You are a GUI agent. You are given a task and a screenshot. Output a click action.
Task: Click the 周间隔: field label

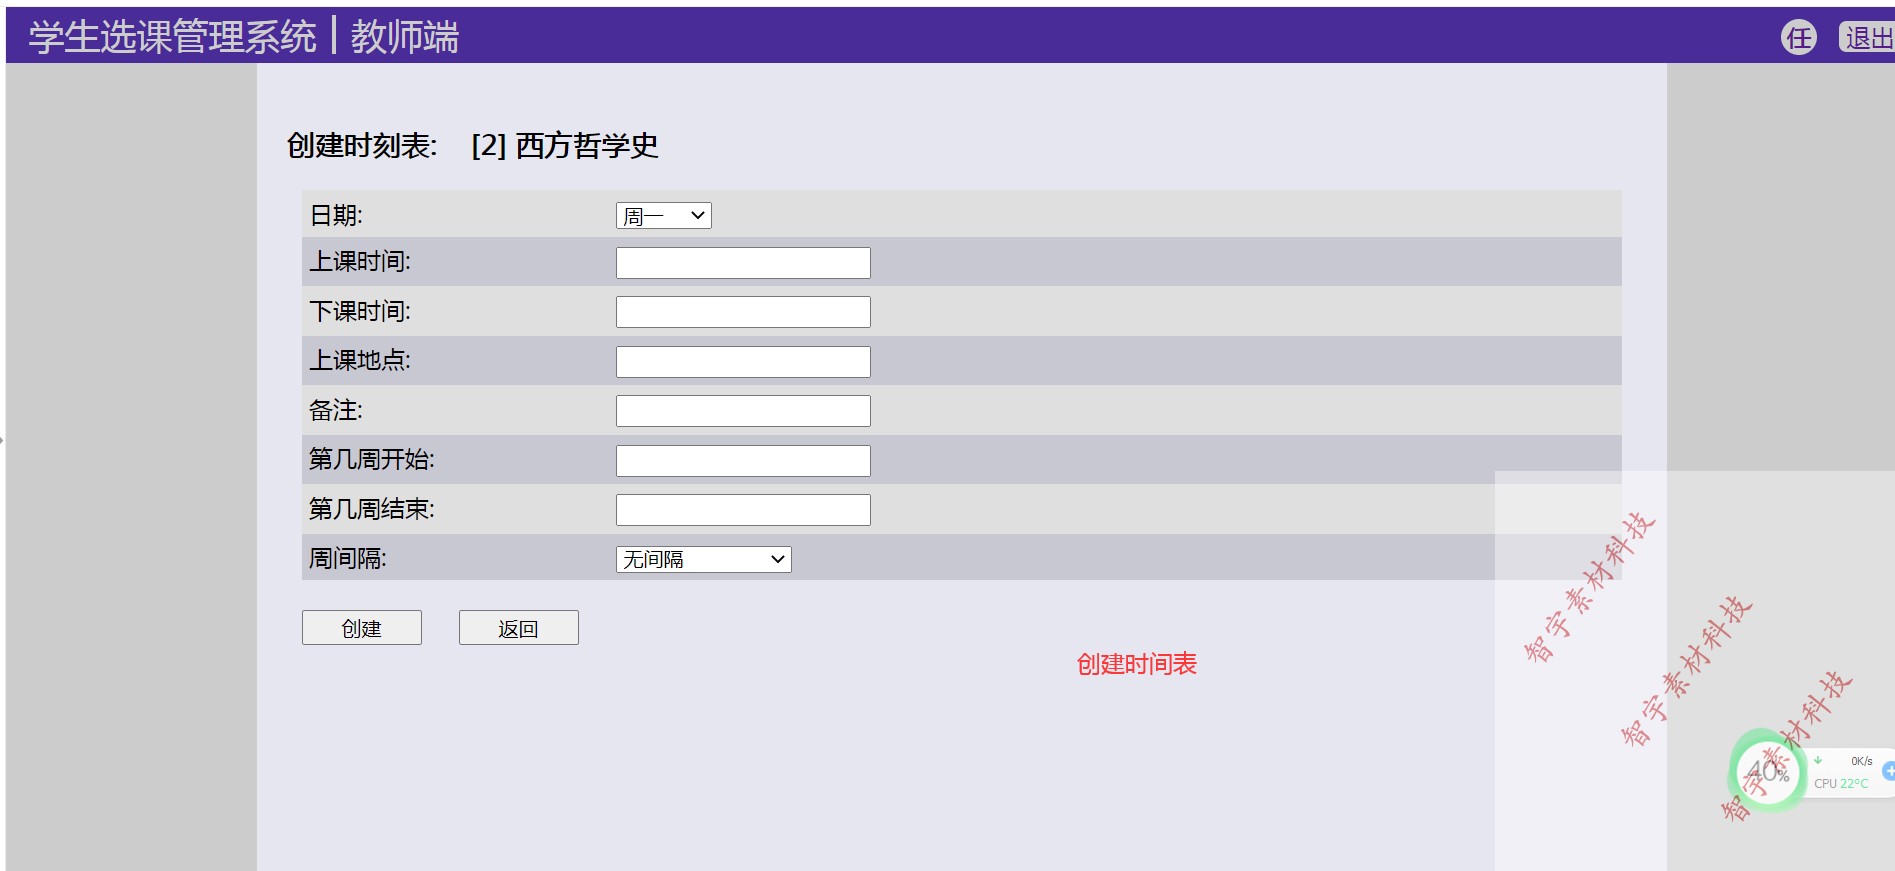point(347,559)
